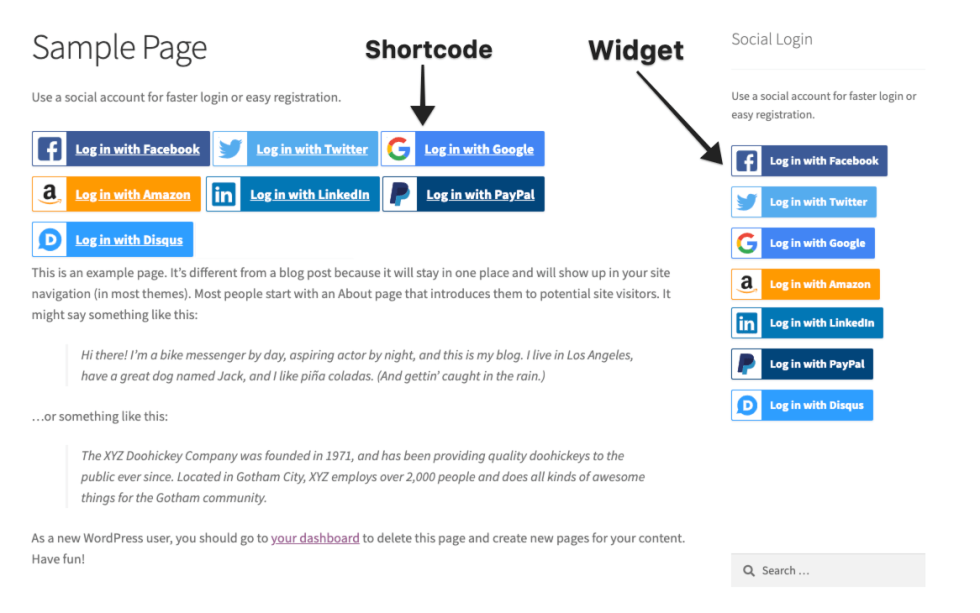Select 'Log in with Disqus' in the sidebar widget

[x=816, y=405]
